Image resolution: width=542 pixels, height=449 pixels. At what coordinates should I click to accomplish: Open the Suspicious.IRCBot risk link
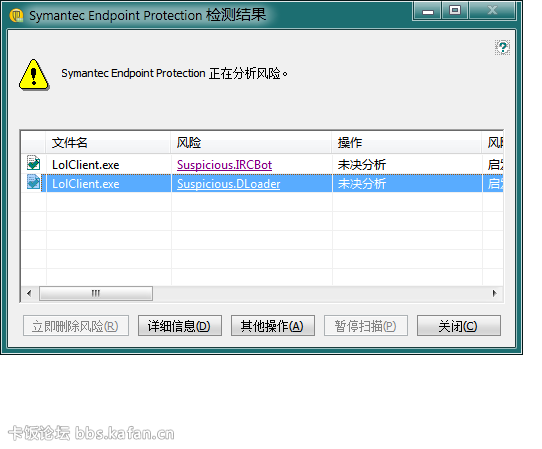pyautogui.click(x=224, y=165)
